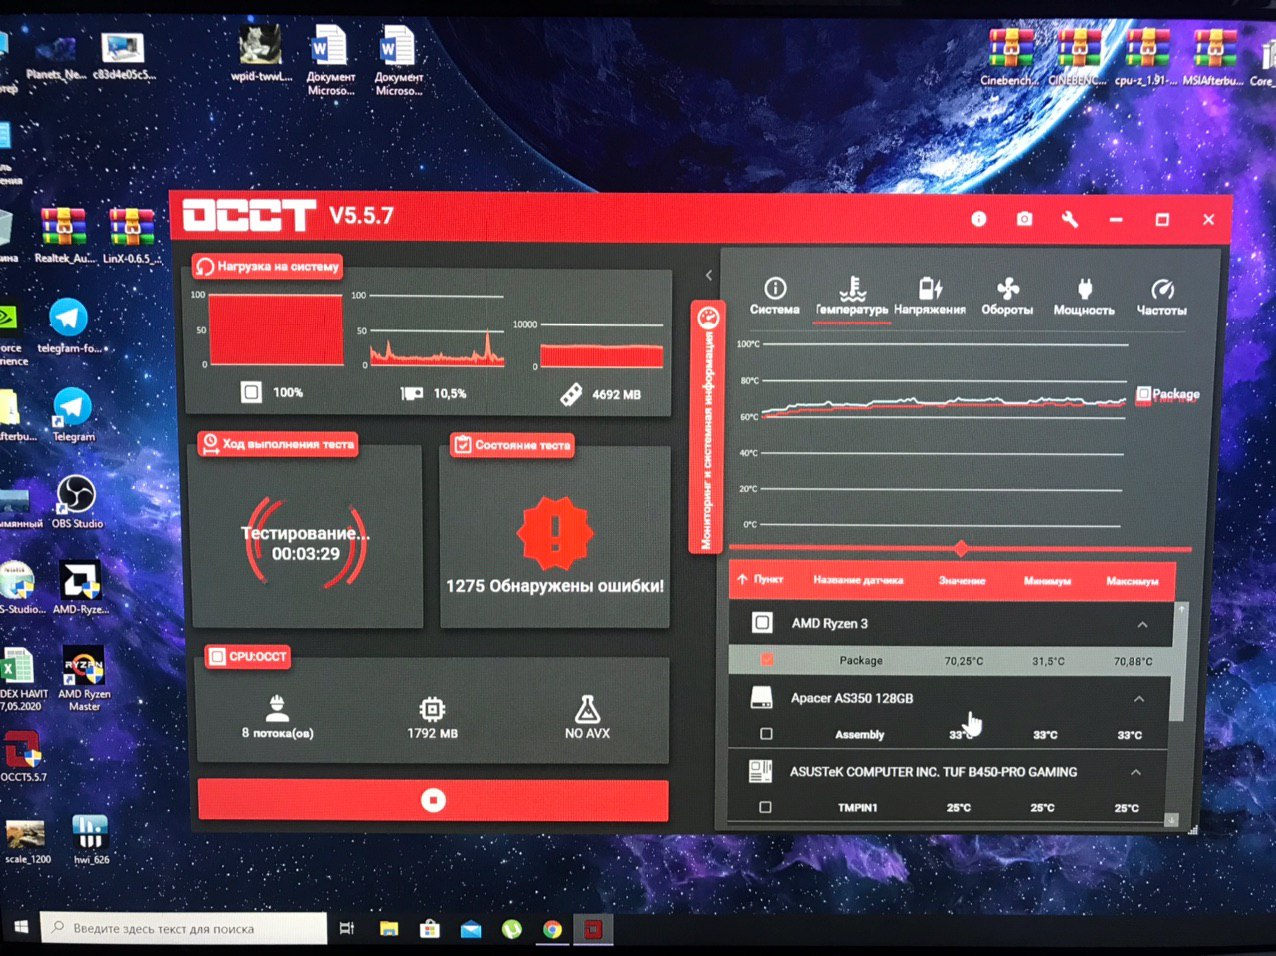Open the scale_1200 image on desktop

[x=27, y=842]
